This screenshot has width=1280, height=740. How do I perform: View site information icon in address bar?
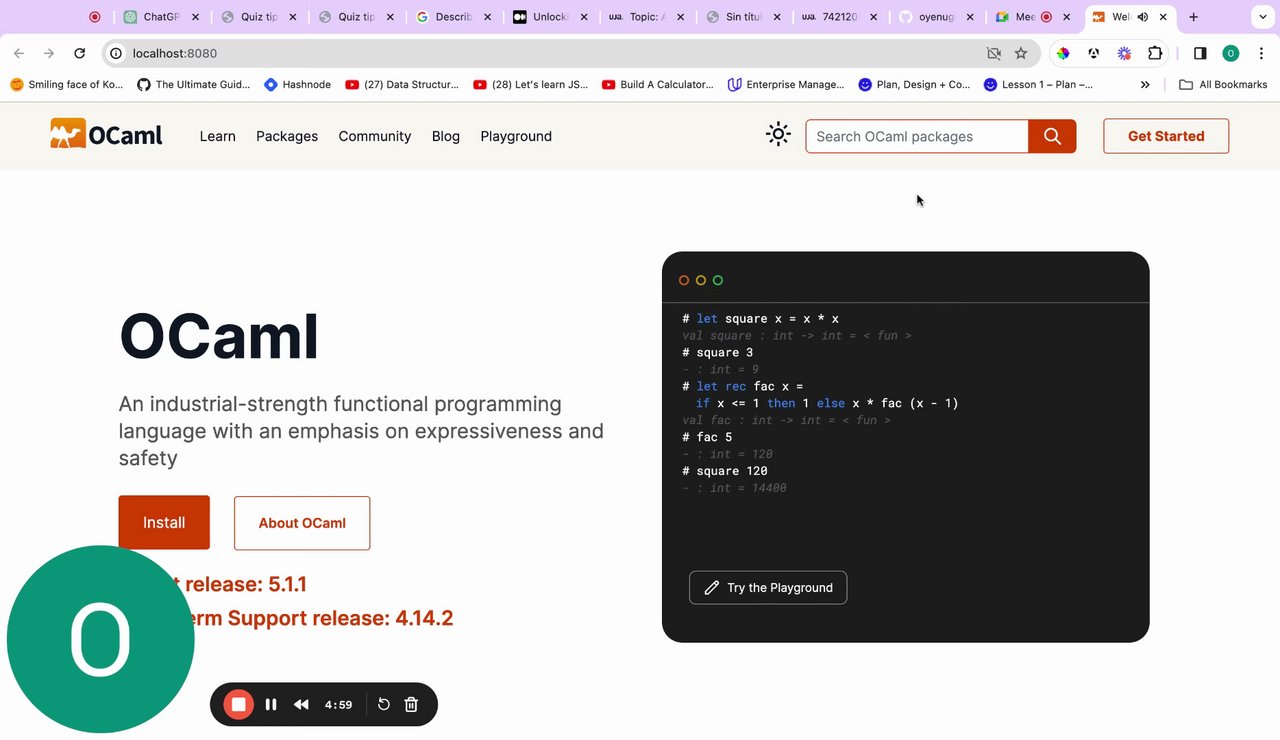pyautogui.click(x=116, y=53)
